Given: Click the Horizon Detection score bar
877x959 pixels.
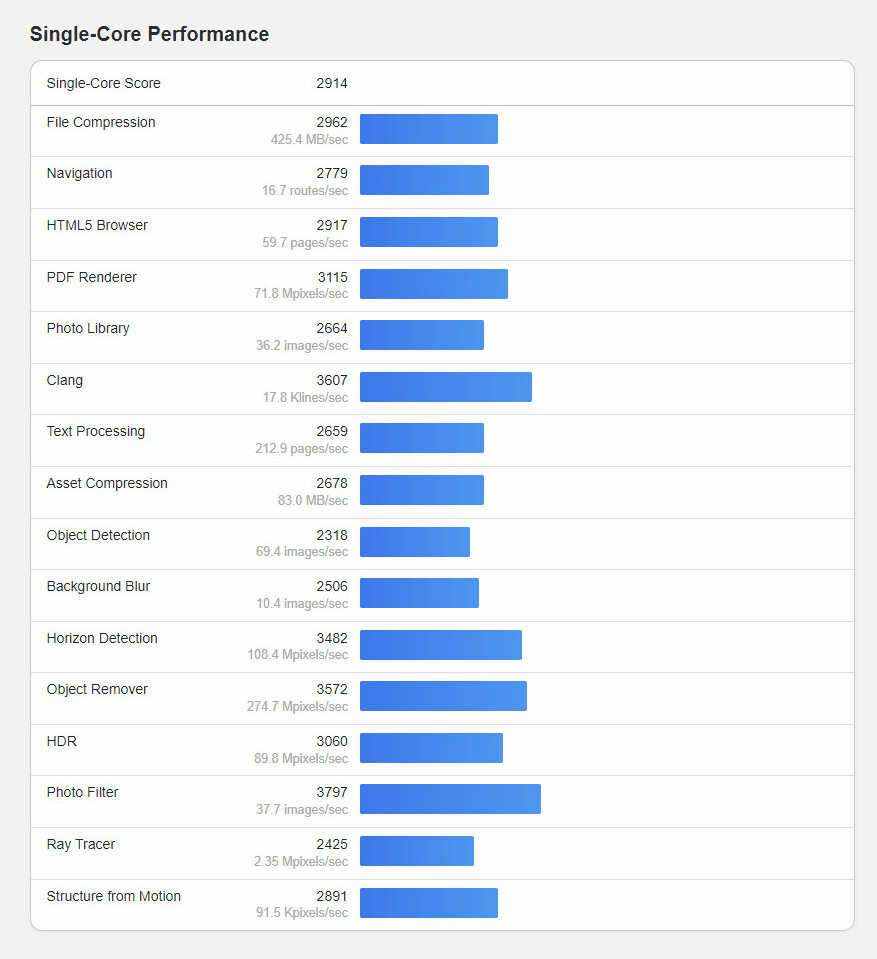Looking at the screenshot, I should click(x=440, y=645).
